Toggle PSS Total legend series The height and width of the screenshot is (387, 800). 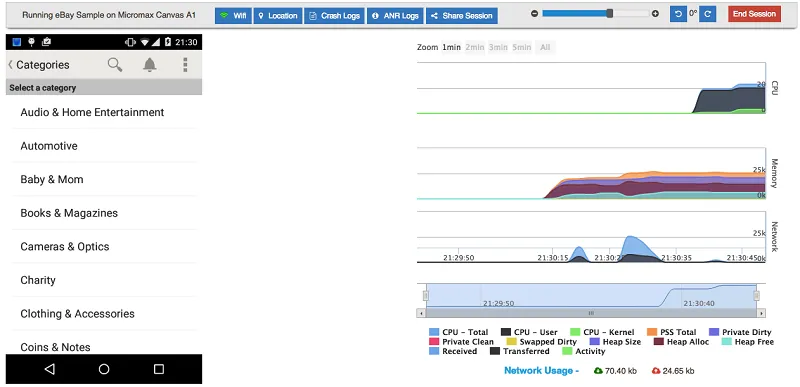[x=671, y=332]
